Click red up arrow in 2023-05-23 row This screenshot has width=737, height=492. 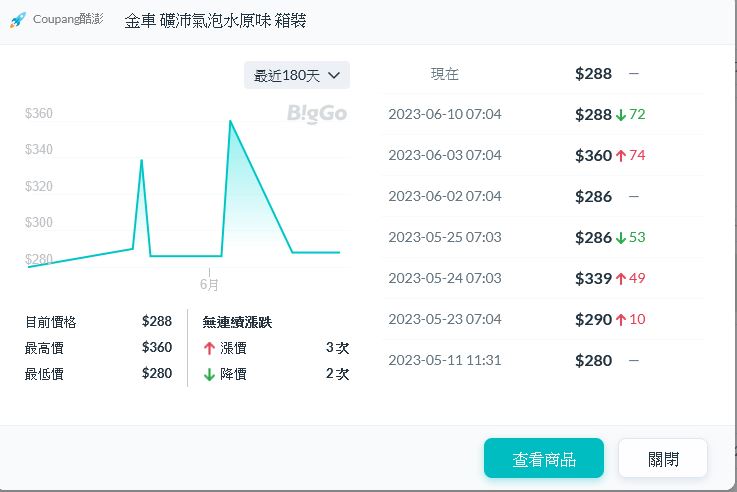(621, 320)
